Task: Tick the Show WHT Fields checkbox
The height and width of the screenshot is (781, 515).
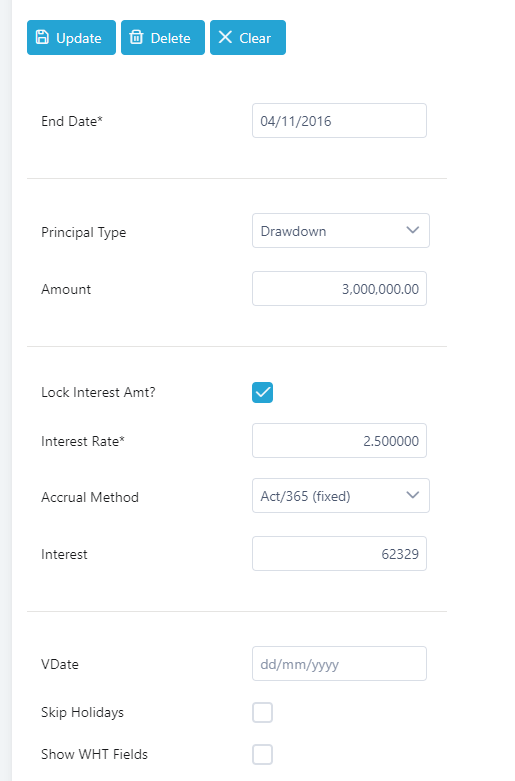Action: (x=262, y=755)
